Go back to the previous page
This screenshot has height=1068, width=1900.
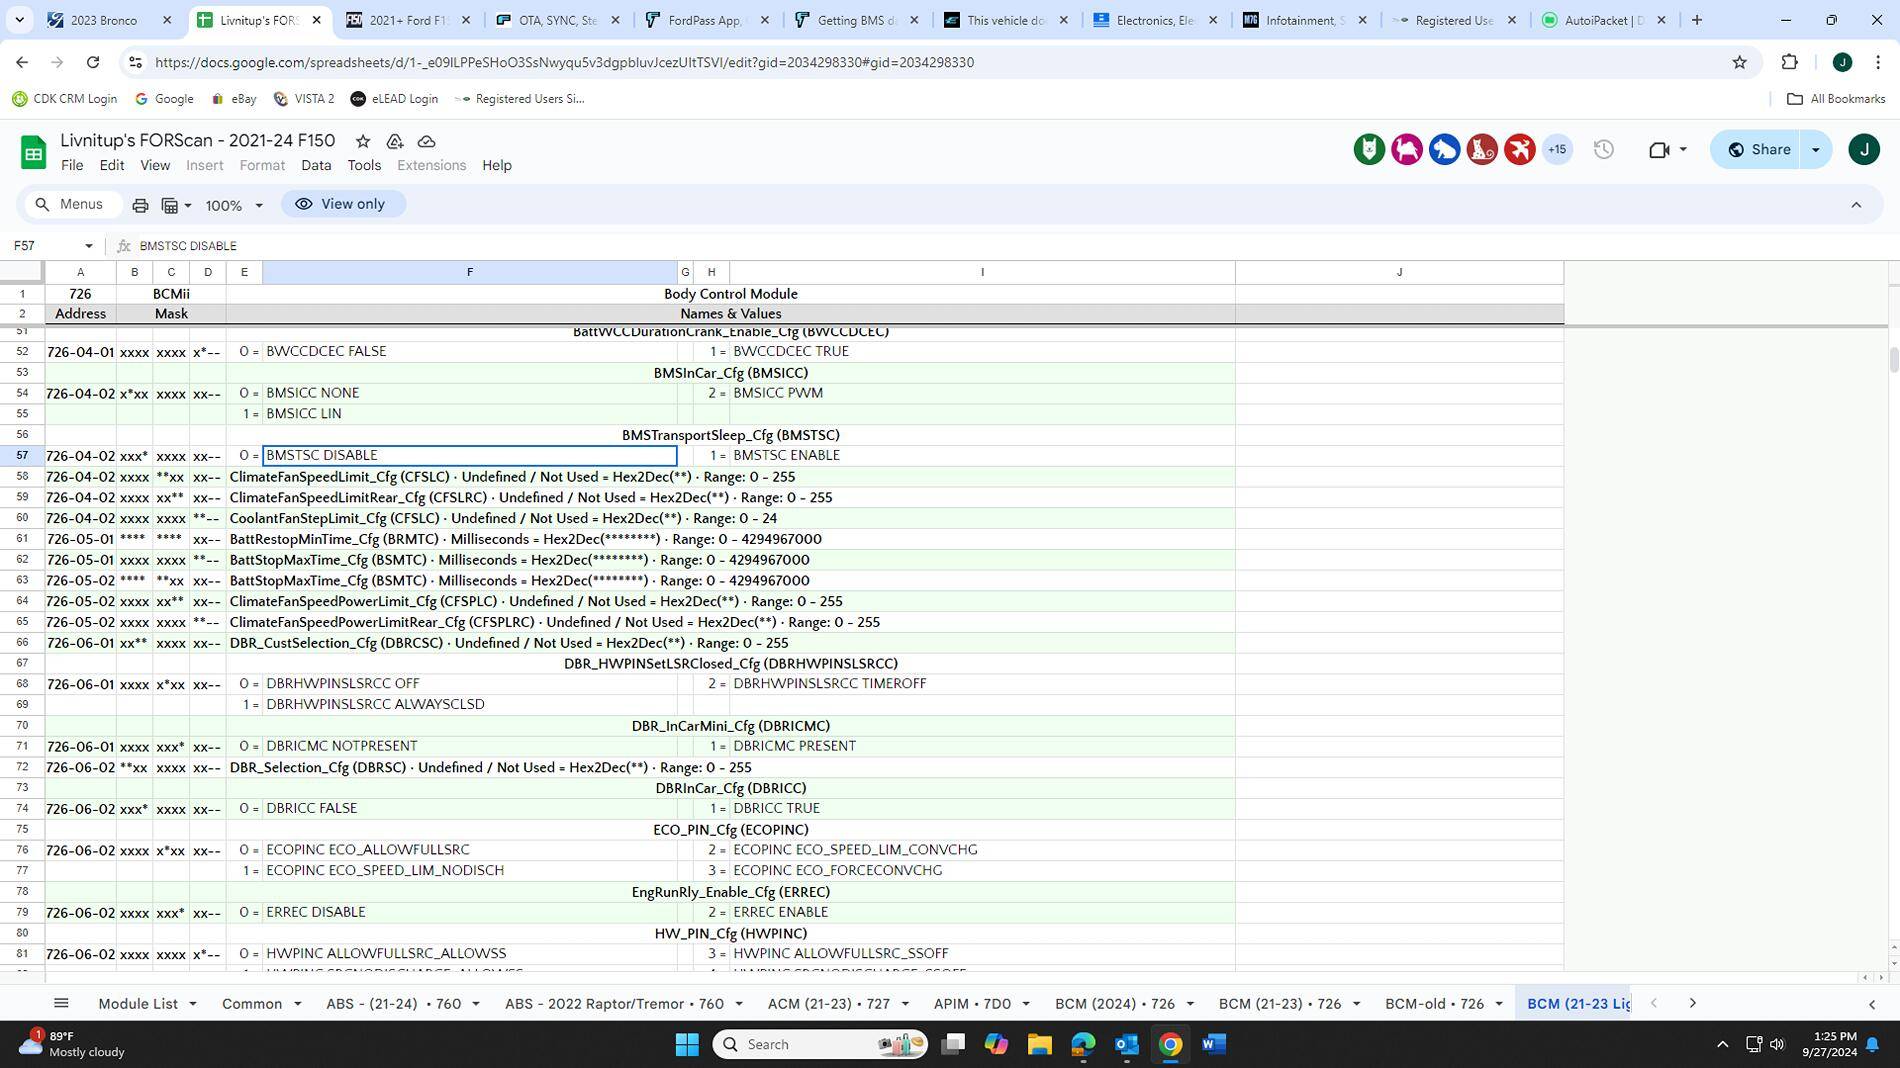[x=22, y=62]
